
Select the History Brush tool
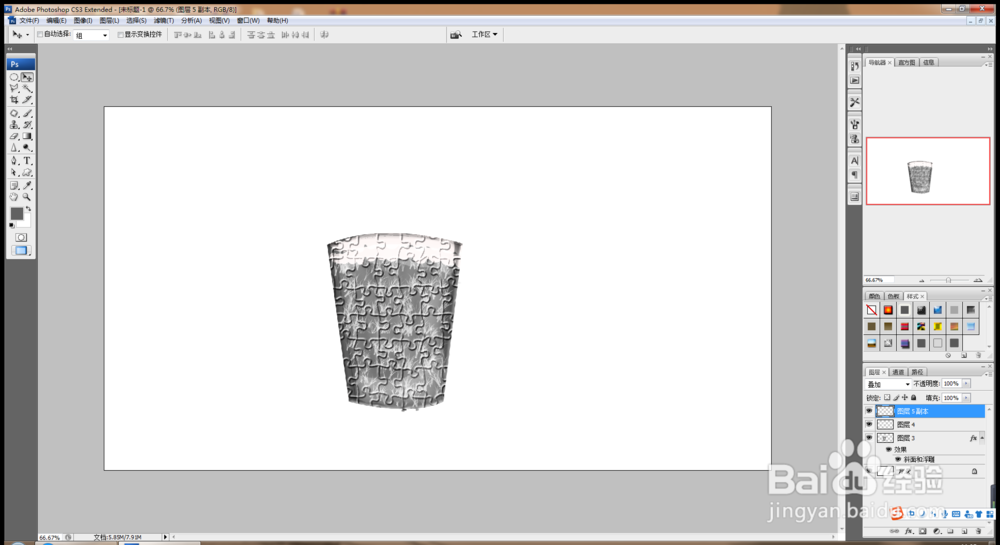27,125
